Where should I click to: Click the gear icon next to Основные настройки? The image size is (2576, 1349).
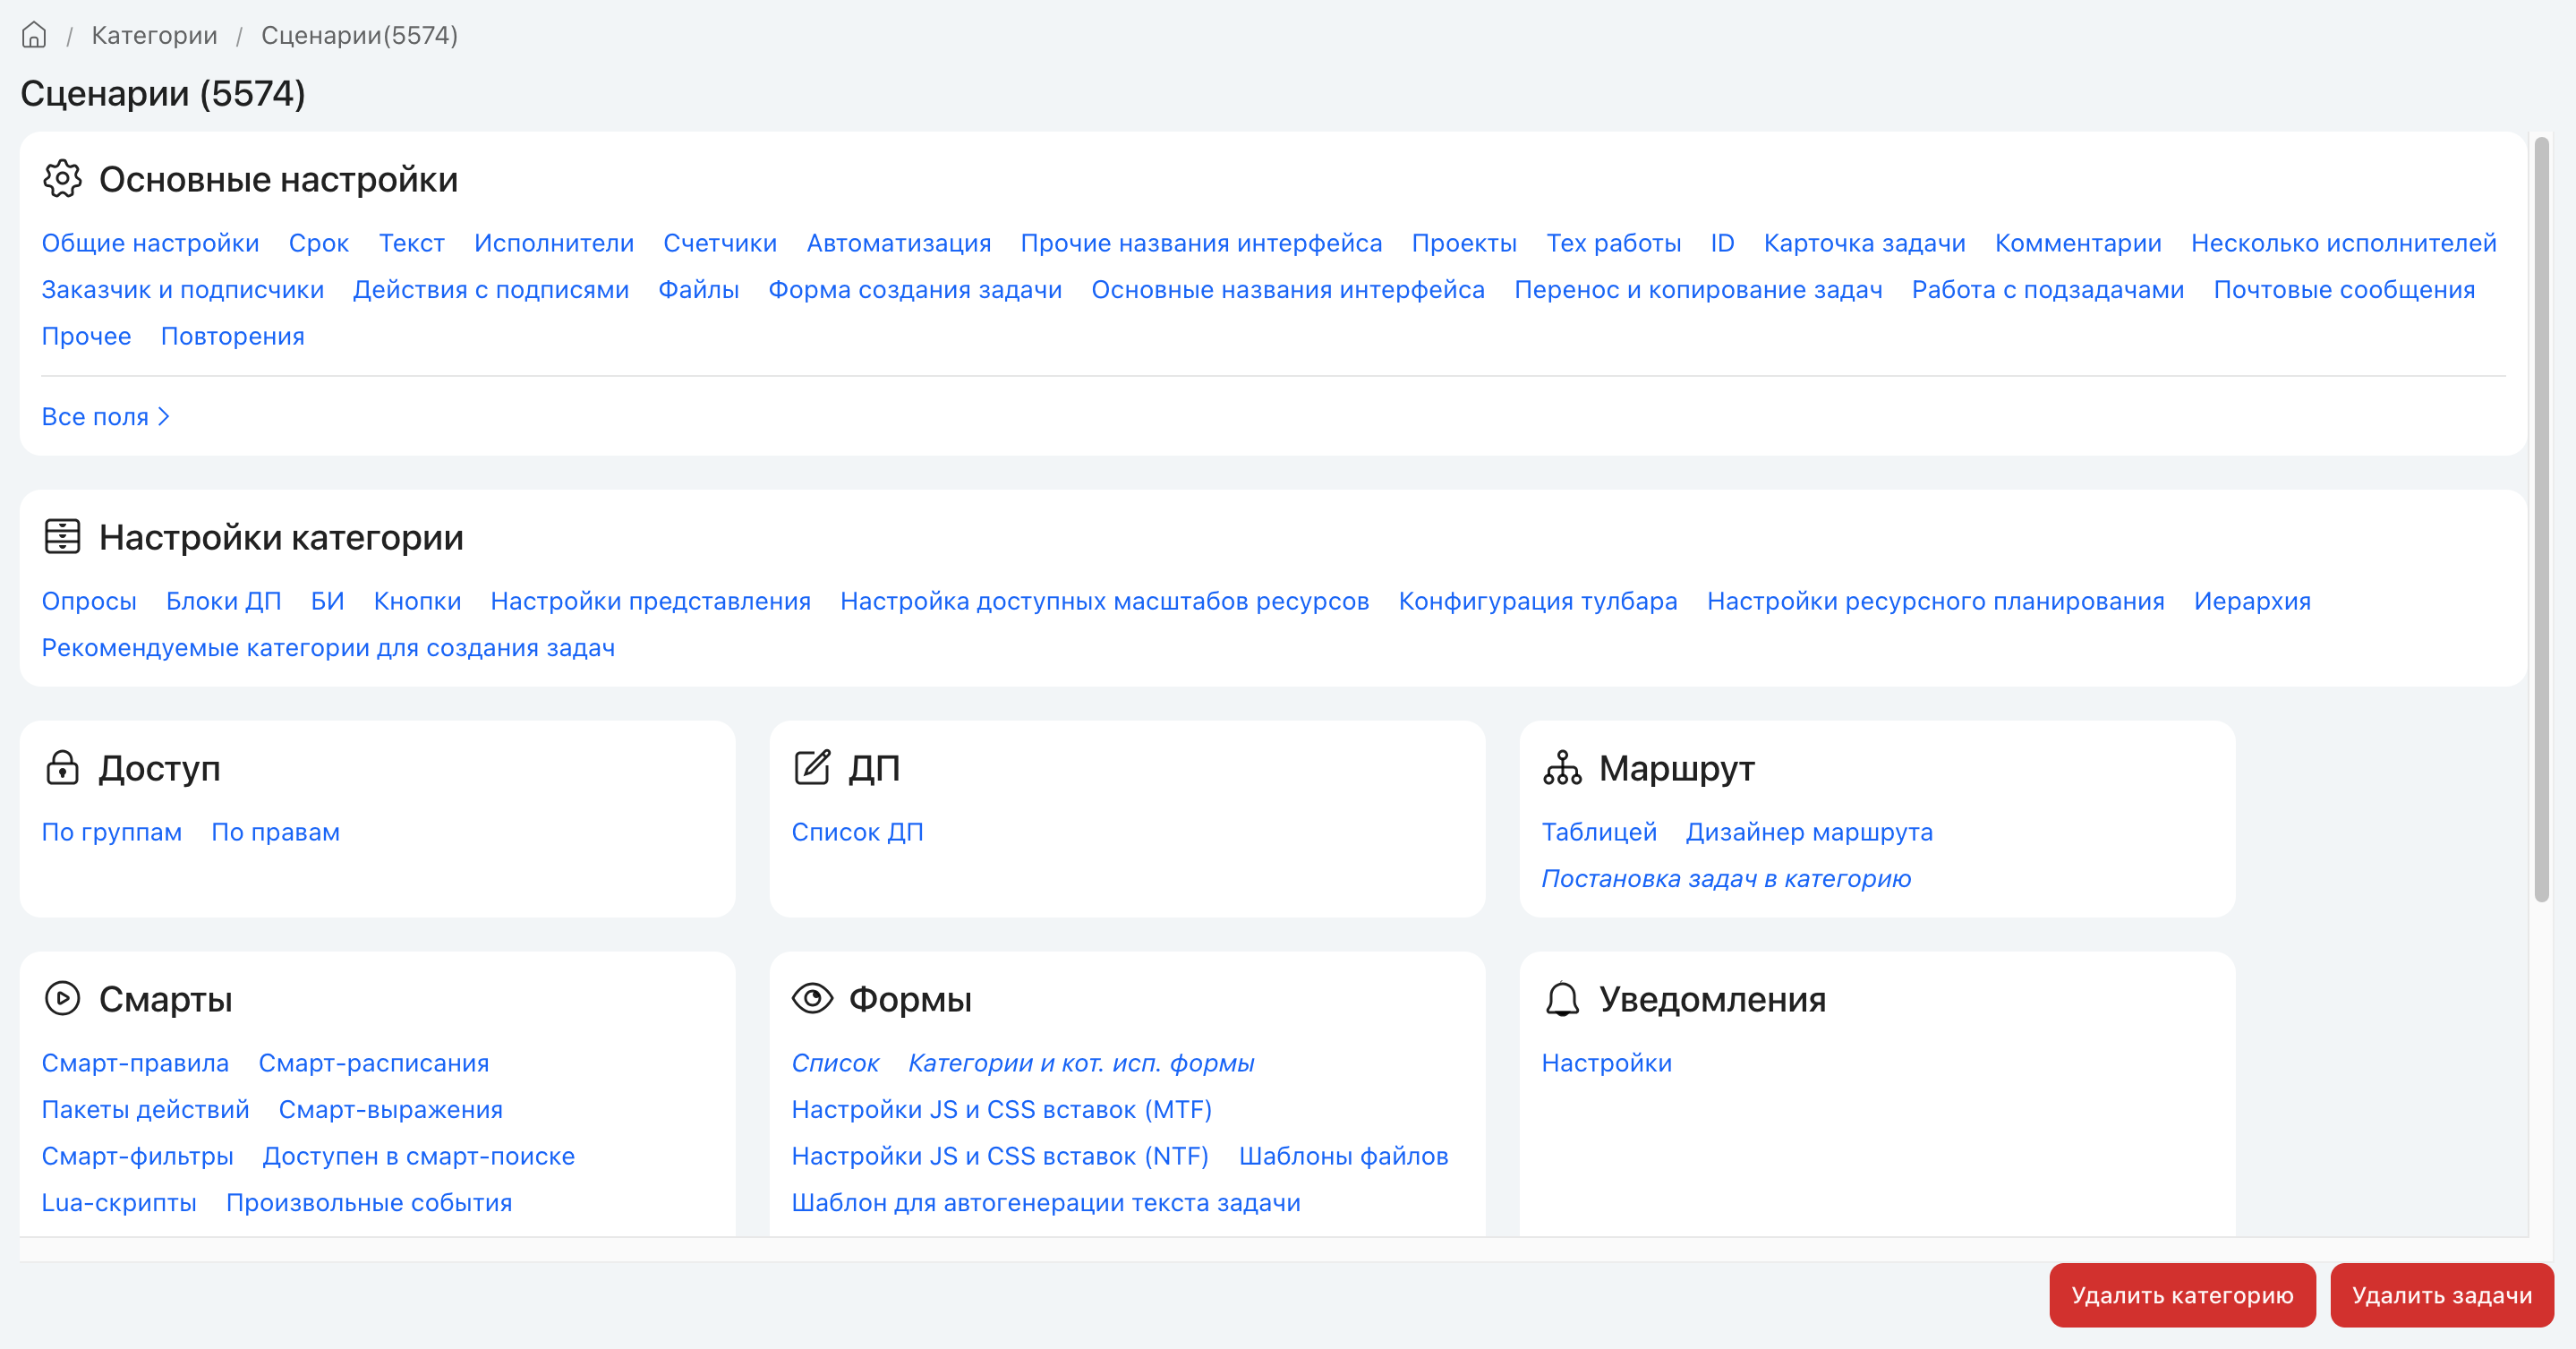pos(62,179)
